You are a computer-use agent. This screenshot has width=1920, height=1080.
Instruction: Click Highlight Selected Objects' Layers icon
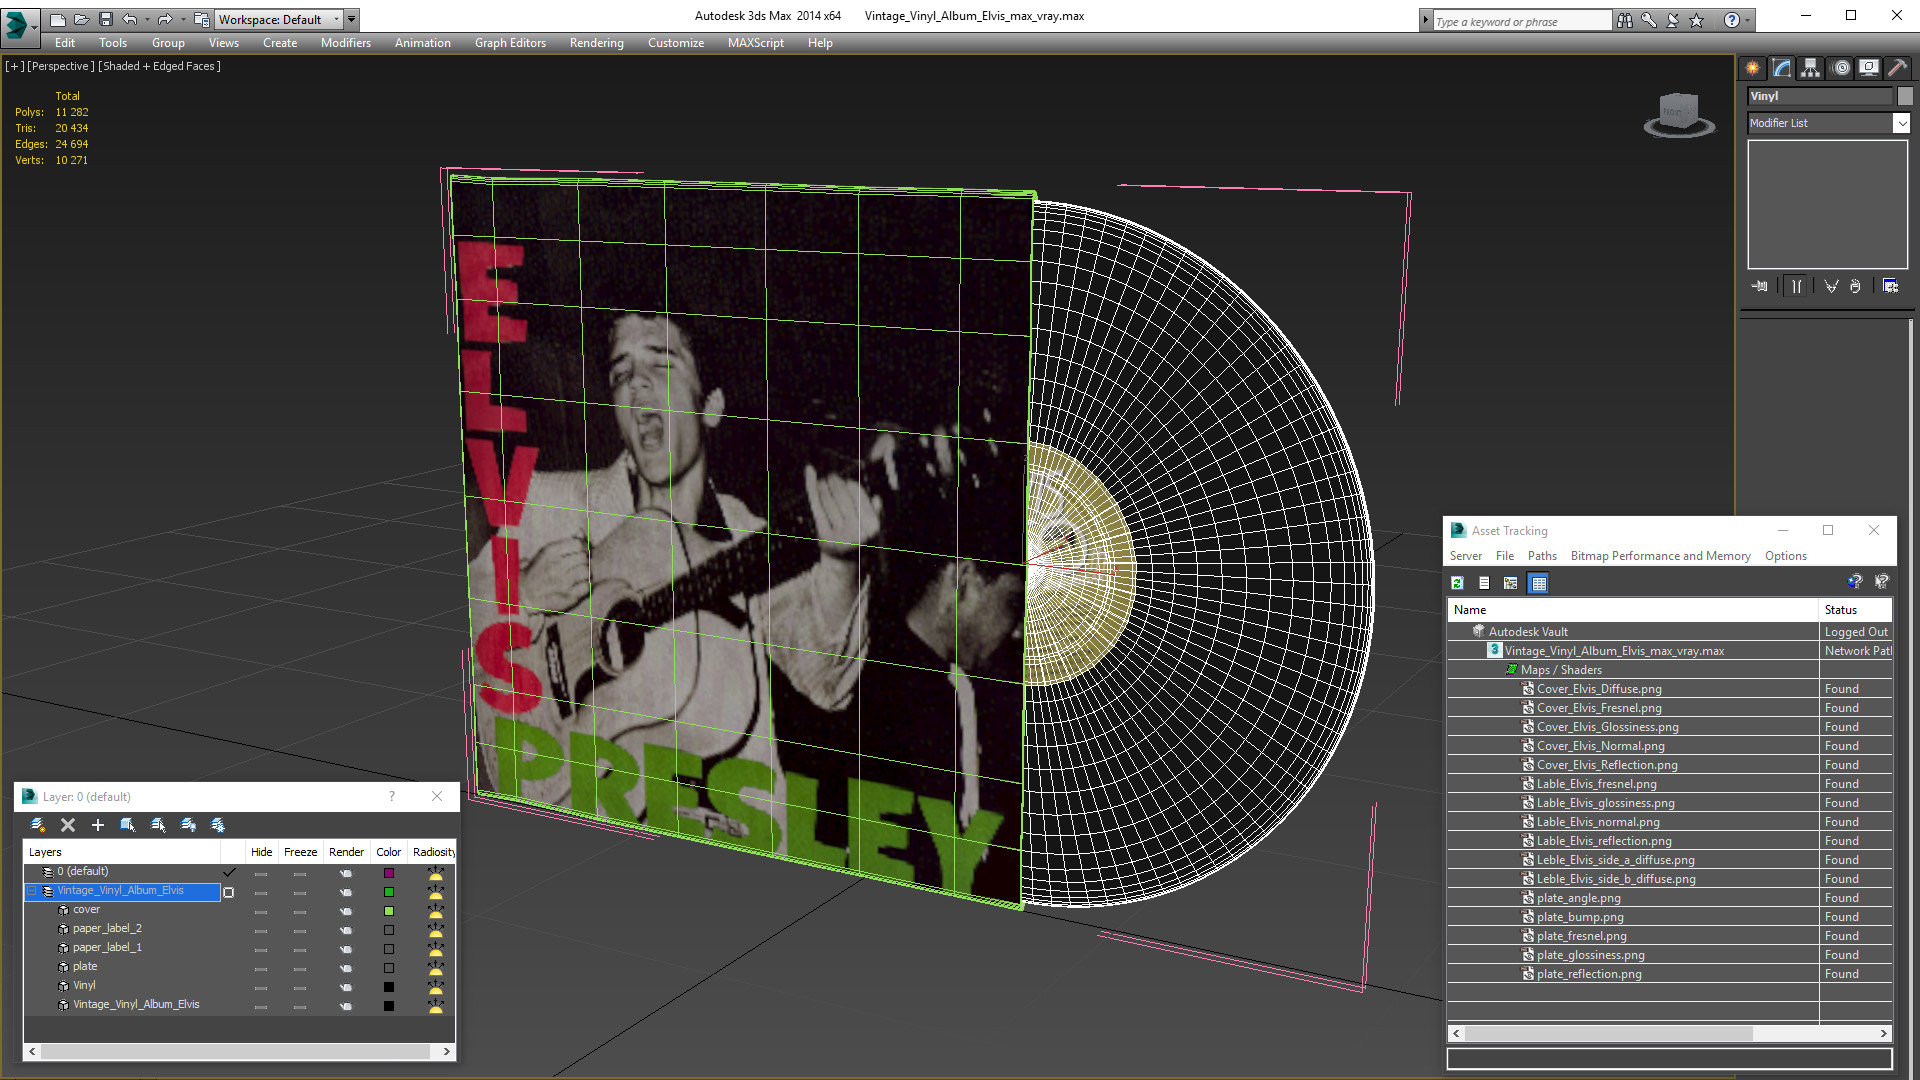tap(158, 825)
